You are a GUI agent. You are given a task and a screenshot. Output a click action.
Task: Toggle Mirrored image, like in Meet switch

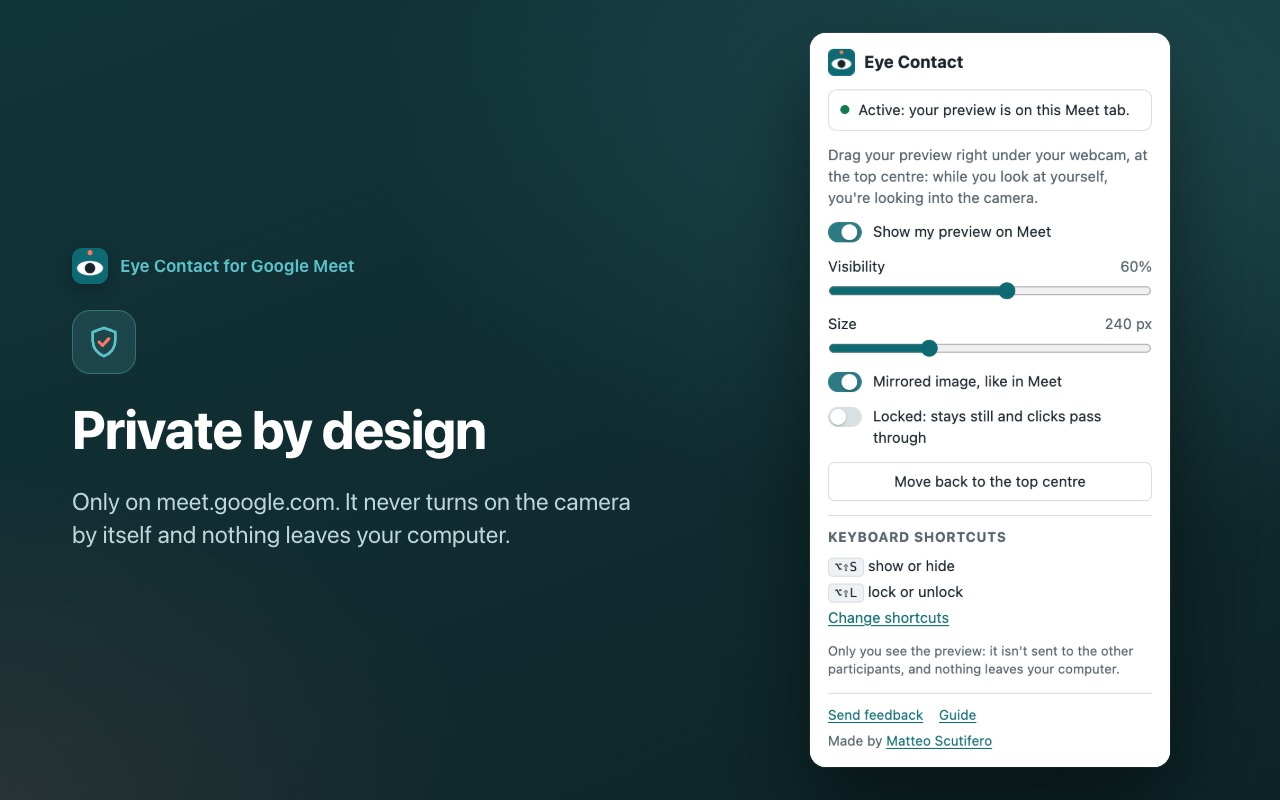[x=845, y=382]
